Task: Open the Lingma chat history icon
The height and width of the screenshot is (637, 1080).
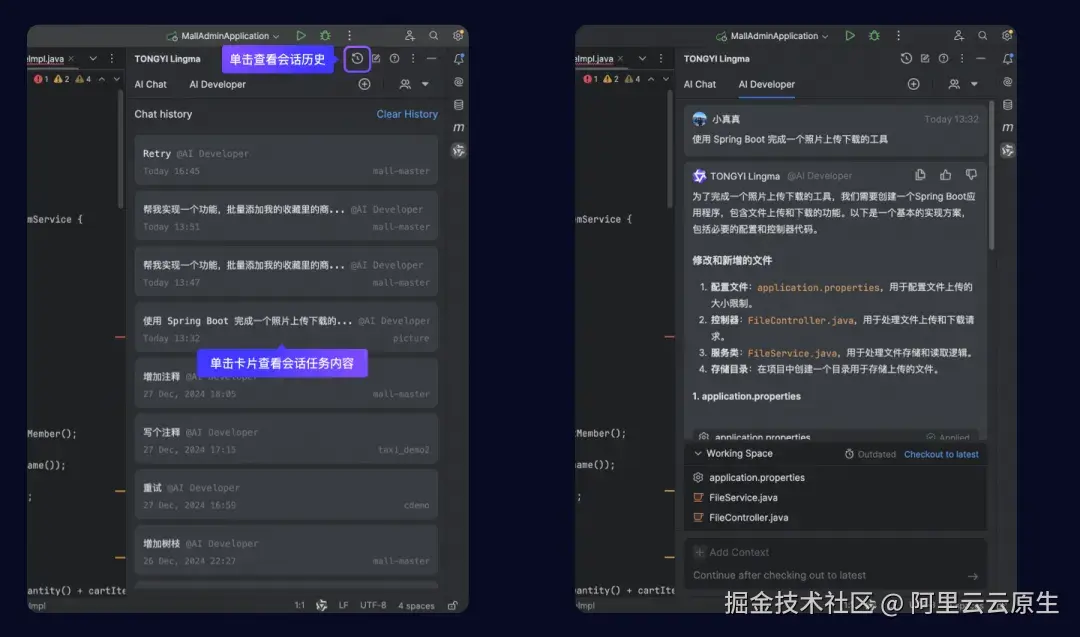Action: pos(357,59)
